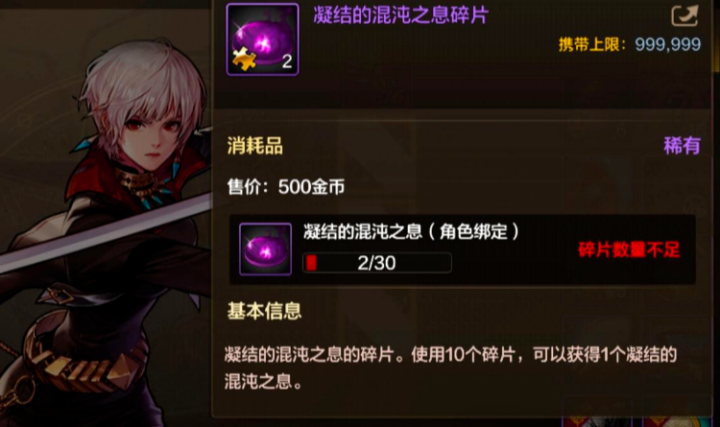Click the red filled portion of progress bar
720x427 pixels.
pos(311,263)
